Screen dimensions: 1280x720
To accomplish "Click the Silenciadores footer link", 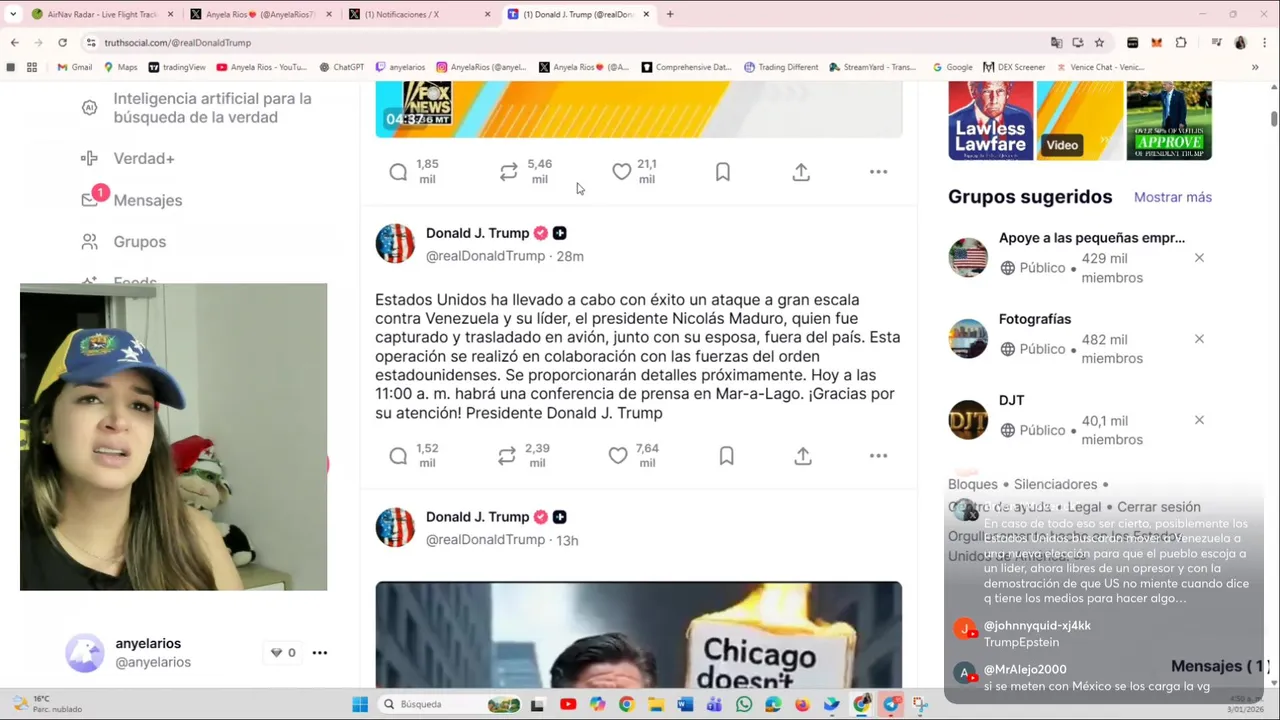I will 1055,484.
